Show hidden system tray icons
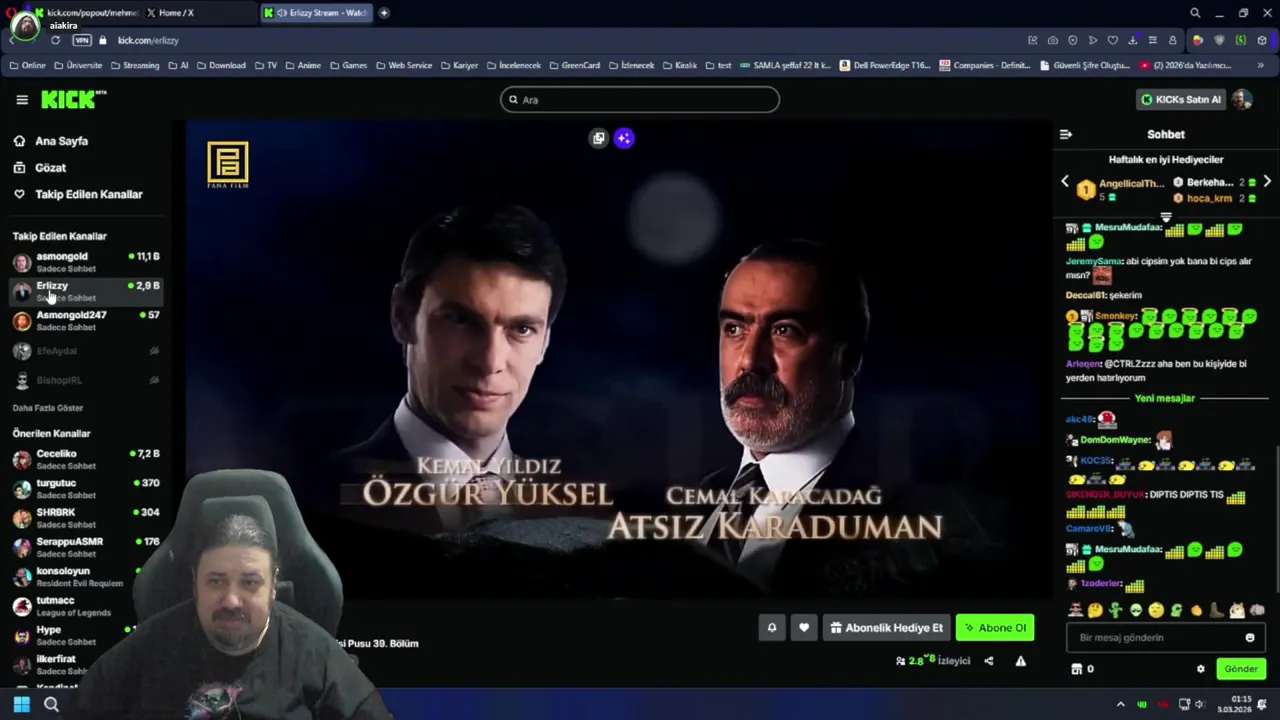This screenshot has height=720, width=1280. [x=1120, y=704]
